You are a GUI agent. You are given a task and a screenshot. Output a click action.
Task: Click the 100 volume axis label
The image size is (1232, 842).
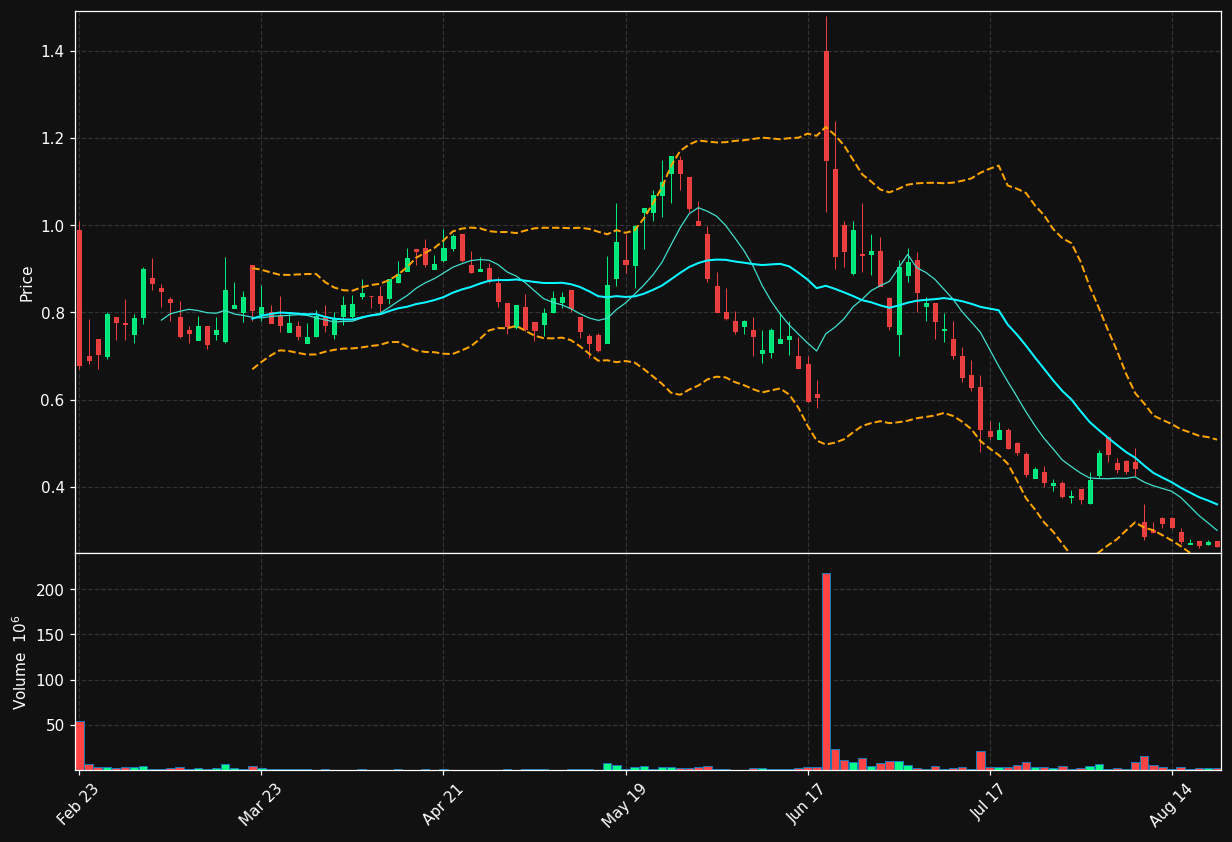[52, 680]
